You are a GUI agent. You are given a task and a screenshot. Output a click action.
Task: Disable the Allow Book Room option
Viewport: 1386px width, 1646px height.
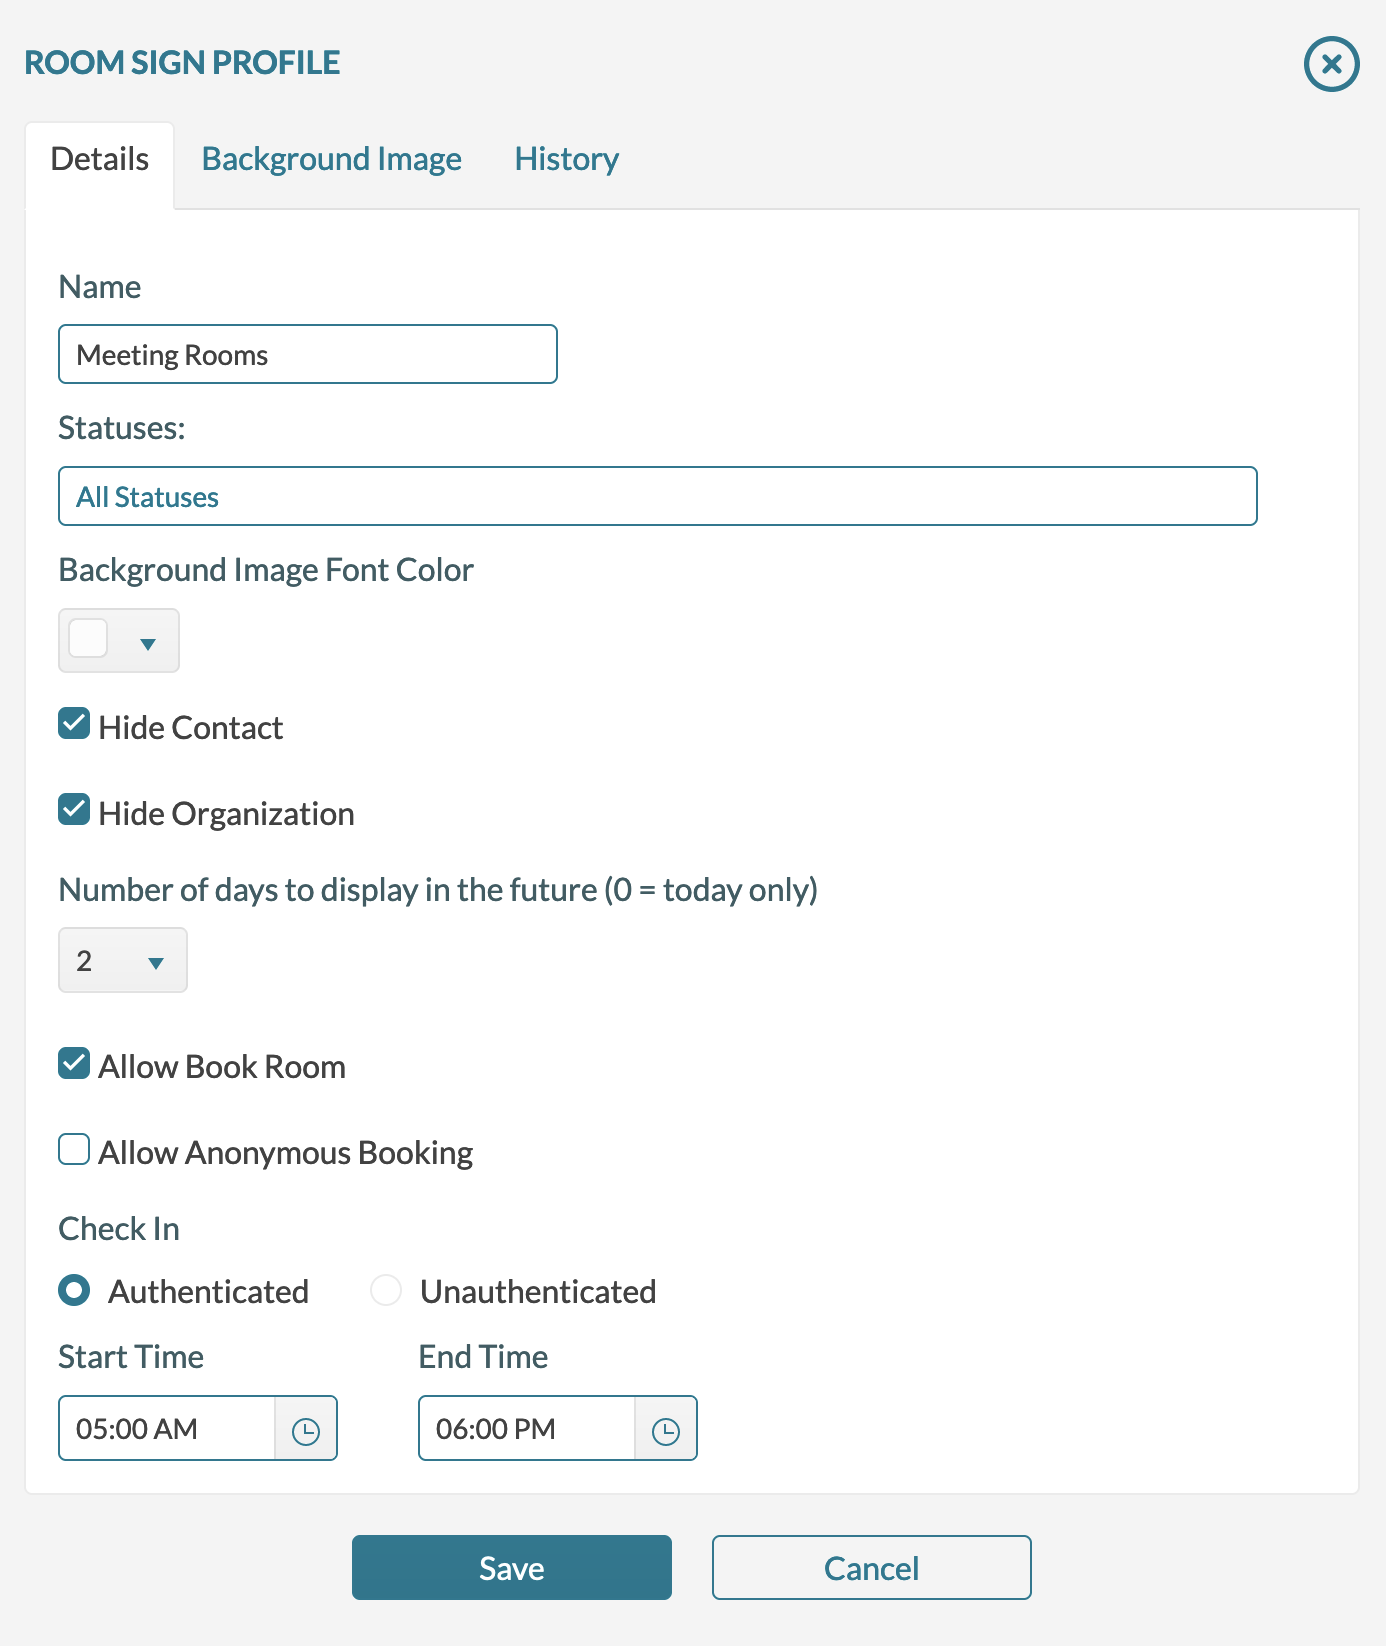[74, 1064]
